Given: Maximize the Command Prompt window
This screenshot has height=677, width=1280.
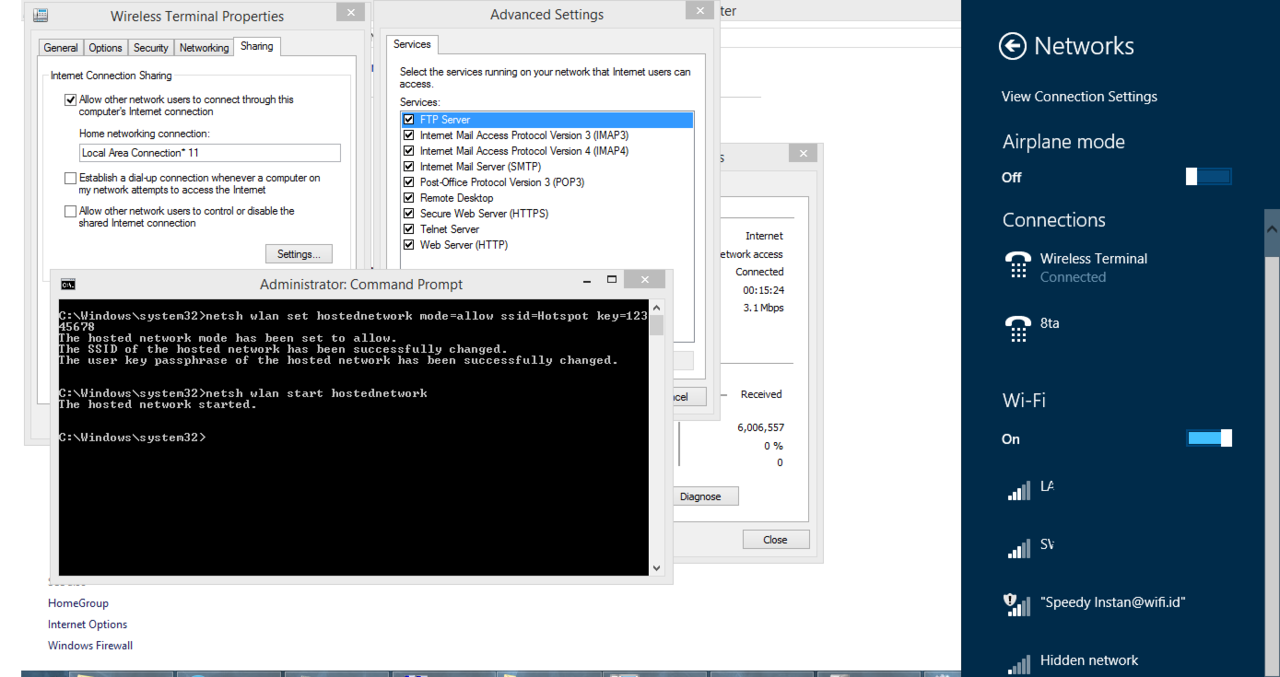Looking at the screenshot, I should 612,280.
